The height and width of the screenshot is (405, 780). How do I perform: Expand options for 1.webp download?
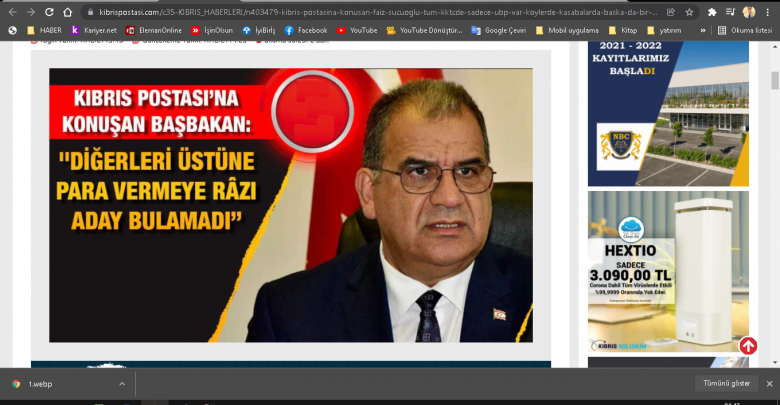click(122, 383)
